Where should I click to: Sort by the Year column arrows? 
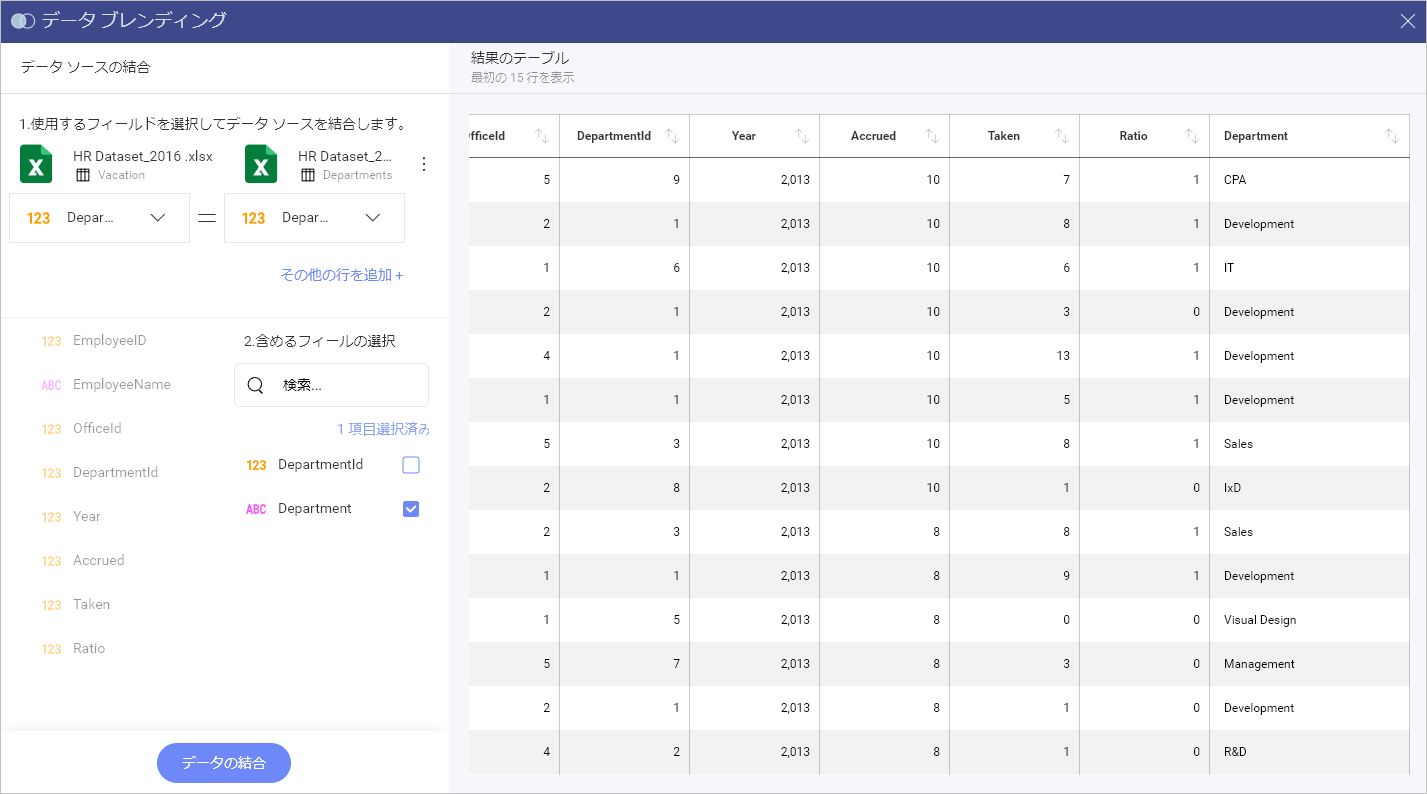(x=802, y=136)
